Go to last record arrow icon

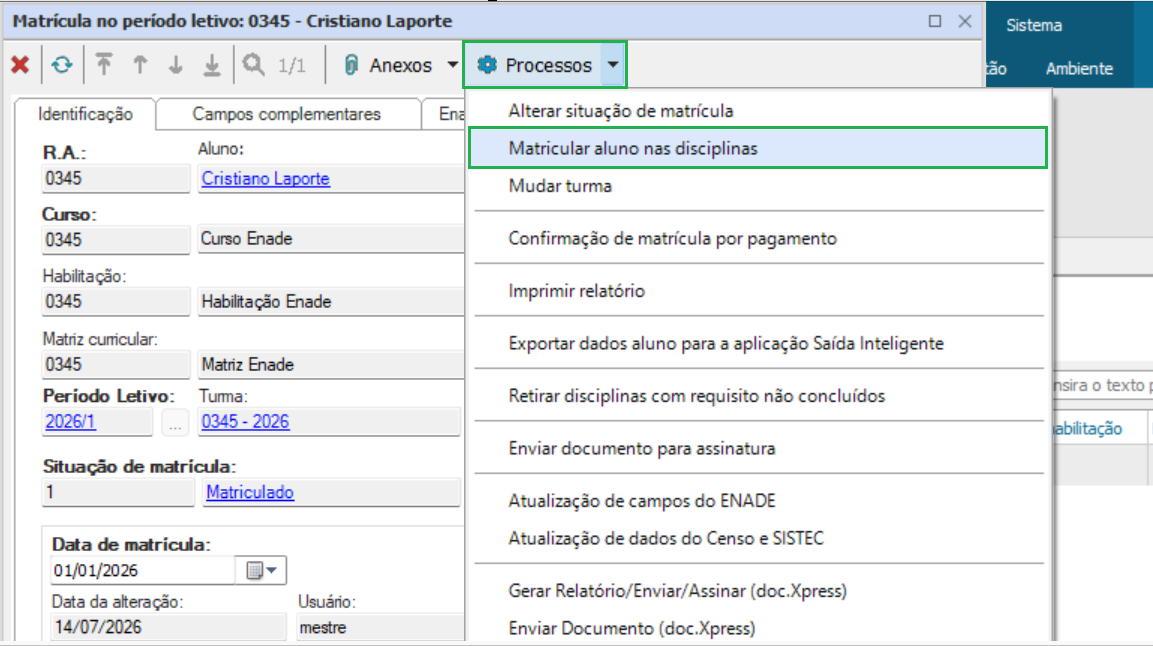212,65
